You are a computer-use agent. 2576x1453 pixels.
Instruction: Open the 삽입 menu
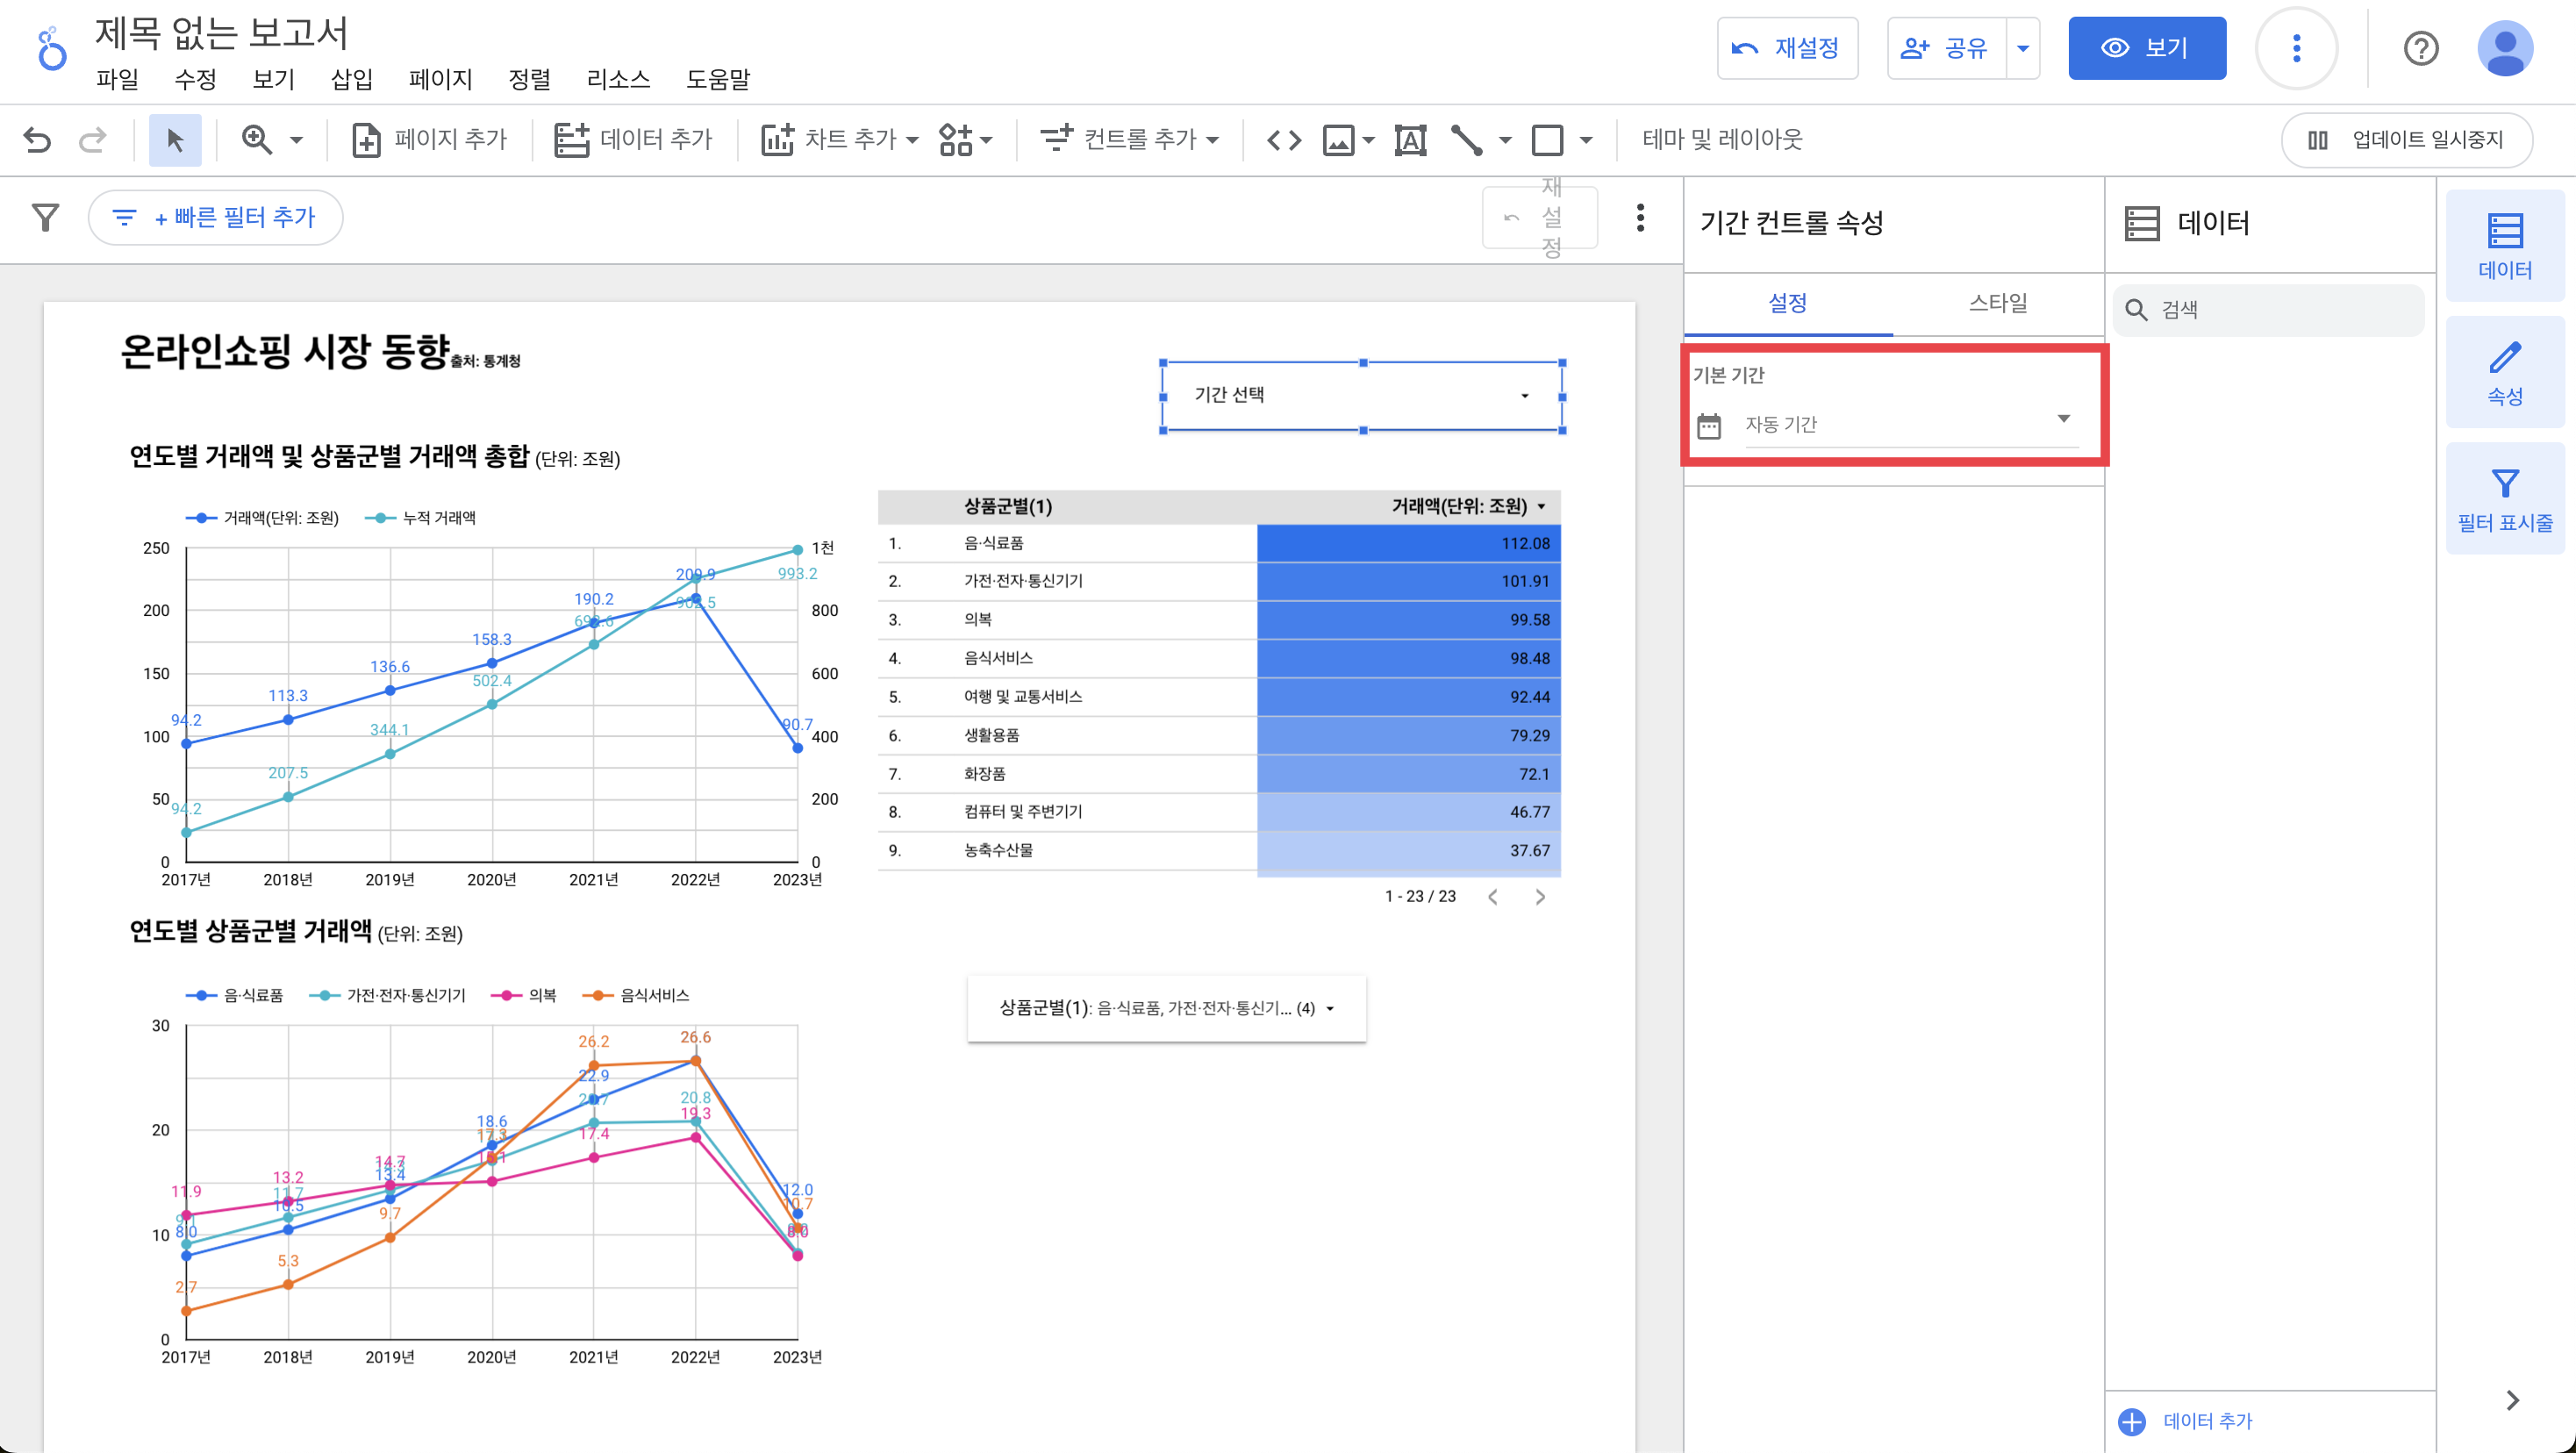tap(351, 79)
